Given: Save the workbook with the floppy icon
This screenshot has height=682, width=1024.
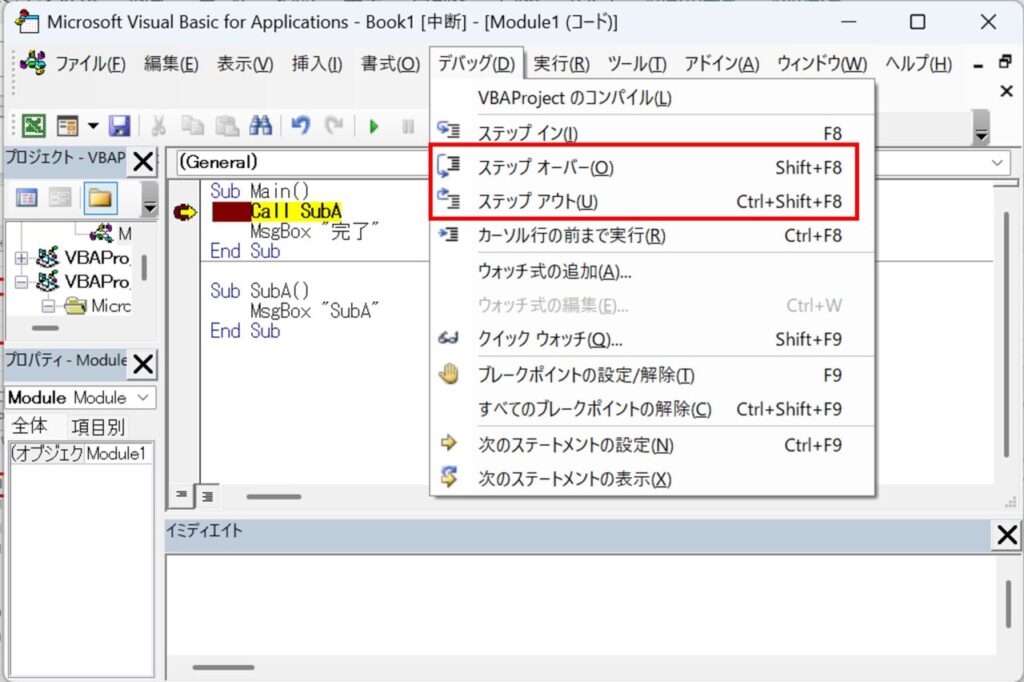Looking at the screenshot, I should [x=120, y=125].
